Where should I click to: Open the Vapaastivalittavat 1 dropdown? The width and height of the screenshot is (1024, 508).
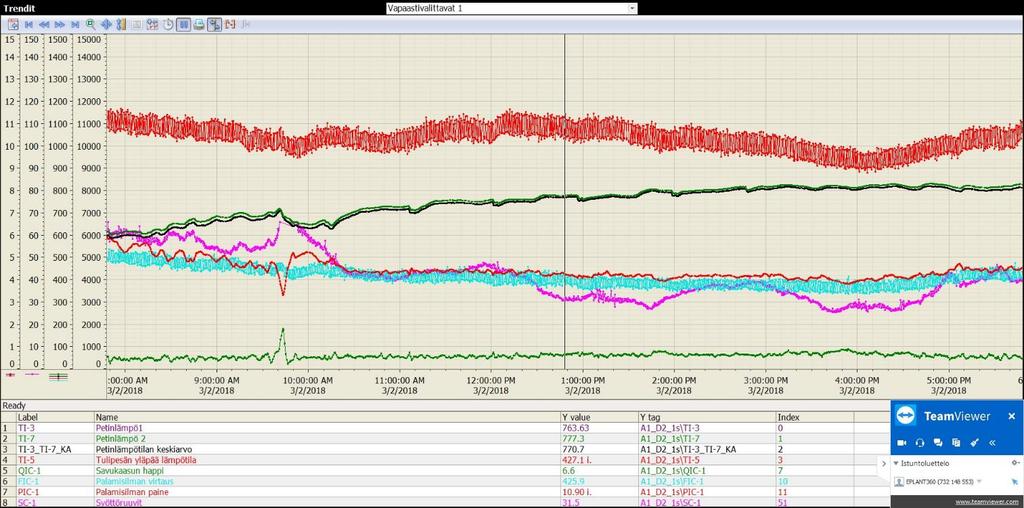tap(632, 8)
